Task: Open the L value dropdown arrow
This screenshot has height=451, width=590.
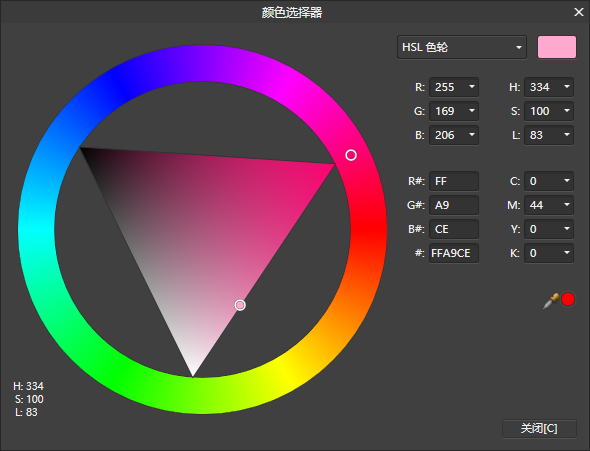Action: tap(567, 135)
